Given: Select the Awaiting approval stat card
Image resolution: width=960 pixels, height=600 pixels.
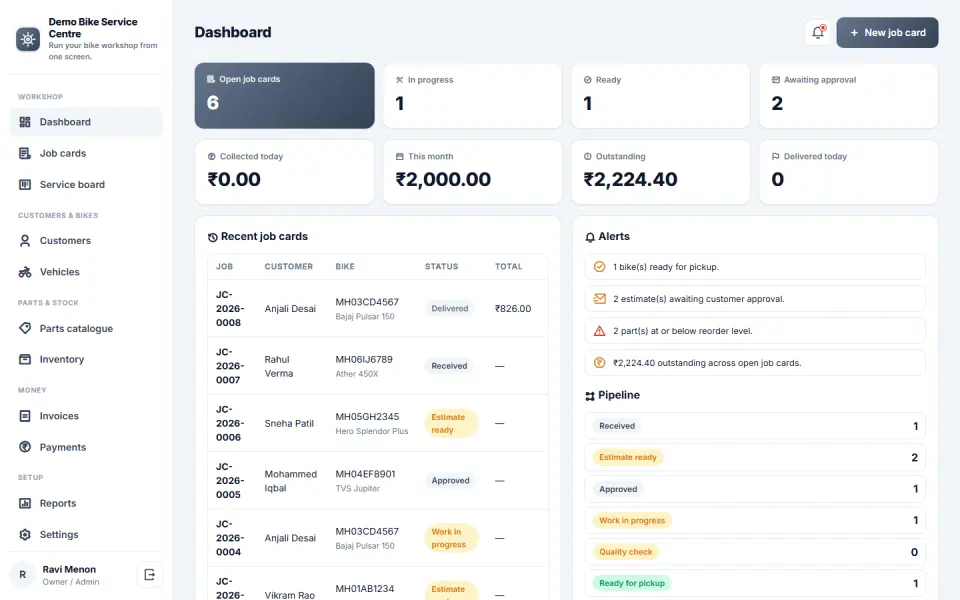Looking at the screenshot, I should [x=849, y=96].
